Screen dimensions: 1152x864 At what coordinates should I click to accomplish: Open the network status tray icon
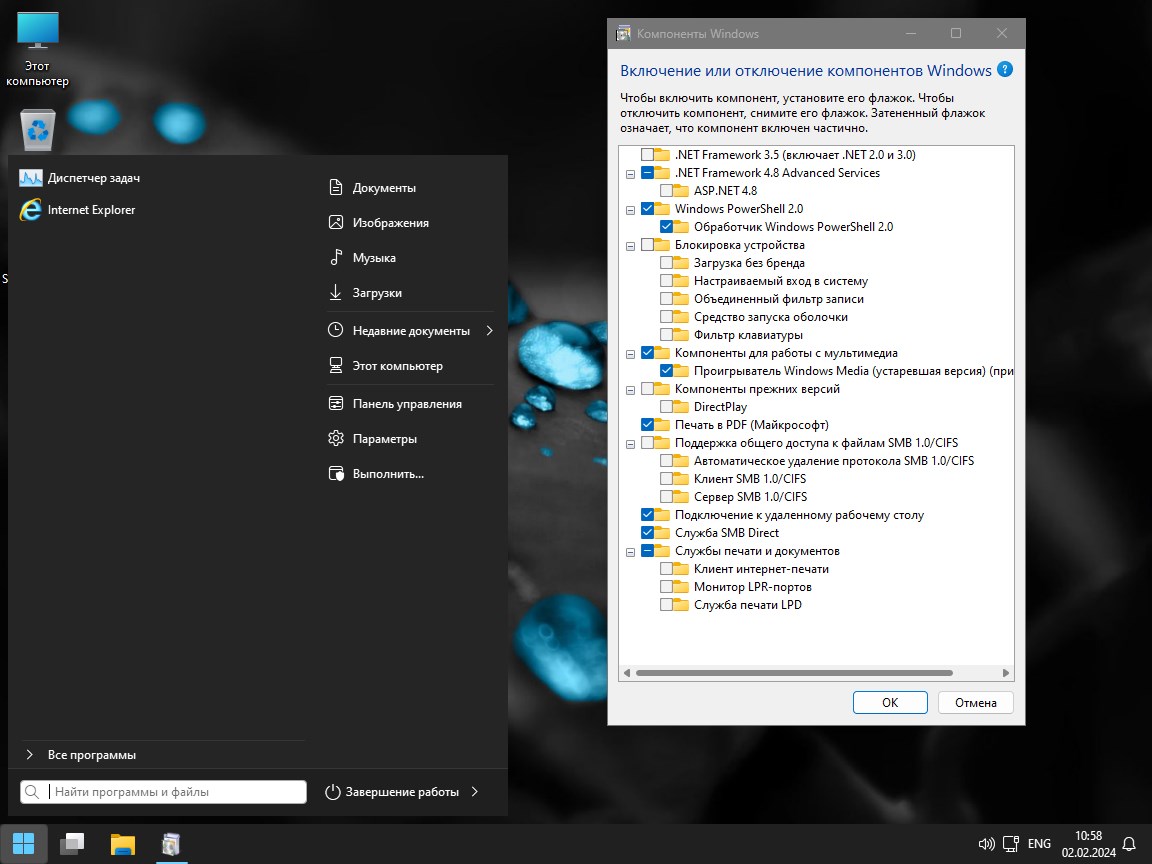[x=1011, y=844]
